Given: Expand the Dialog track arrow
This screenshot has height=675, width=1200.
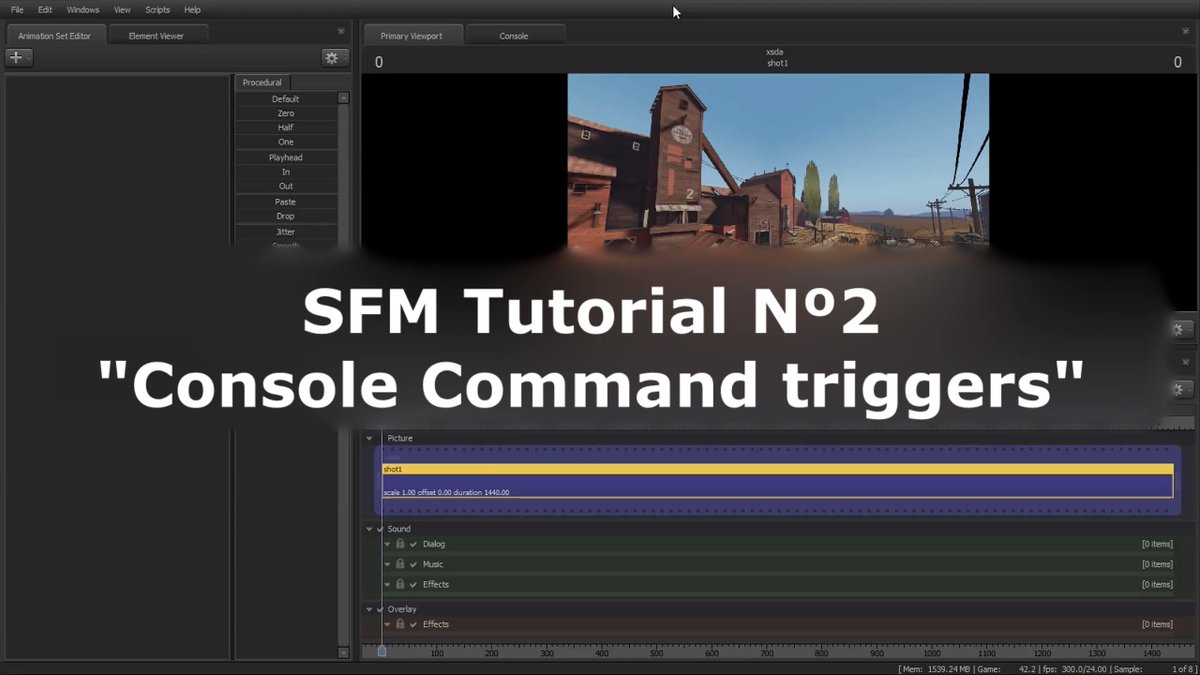Looking at the screenshot, I should [x=387, y=543].
